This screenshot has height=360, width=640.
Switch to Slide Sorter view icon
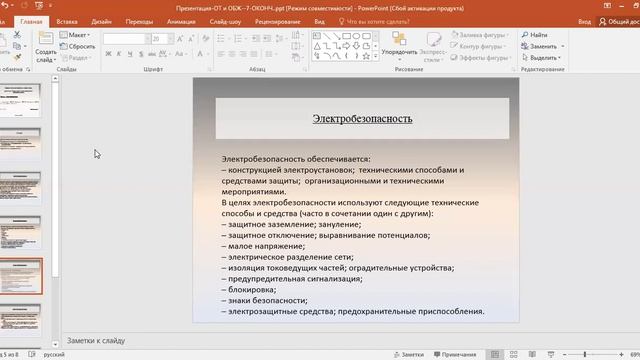tap(513, 354)
